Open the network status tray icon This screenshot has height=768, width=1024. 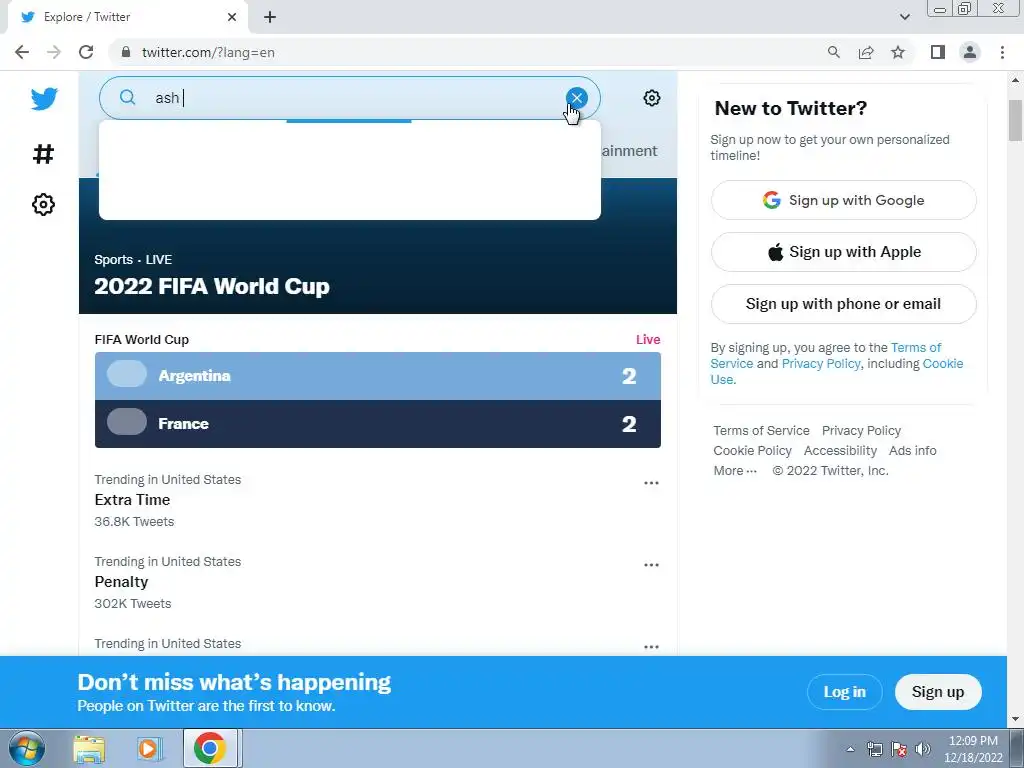pos(874,749)
